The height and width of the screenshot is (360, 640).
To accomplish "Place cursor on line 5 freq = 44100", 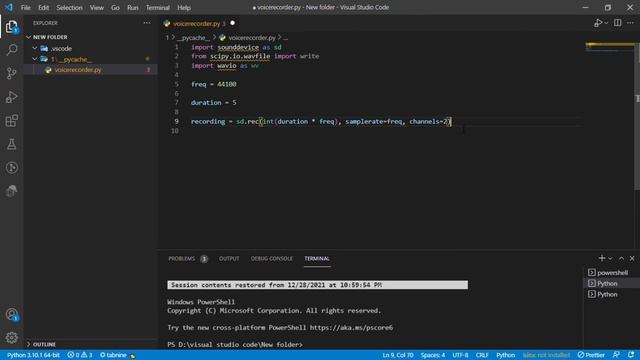I will [213, 84].
